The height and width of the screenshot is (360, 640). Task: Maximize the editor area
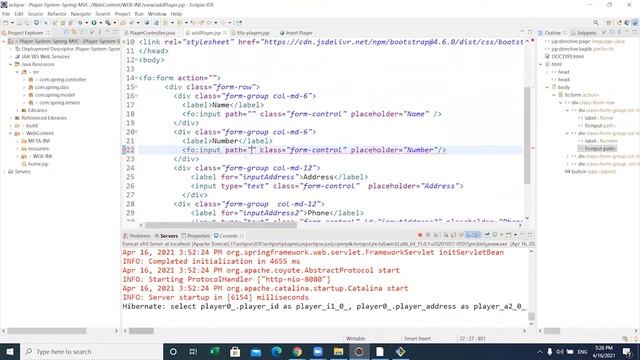point(530,32)
